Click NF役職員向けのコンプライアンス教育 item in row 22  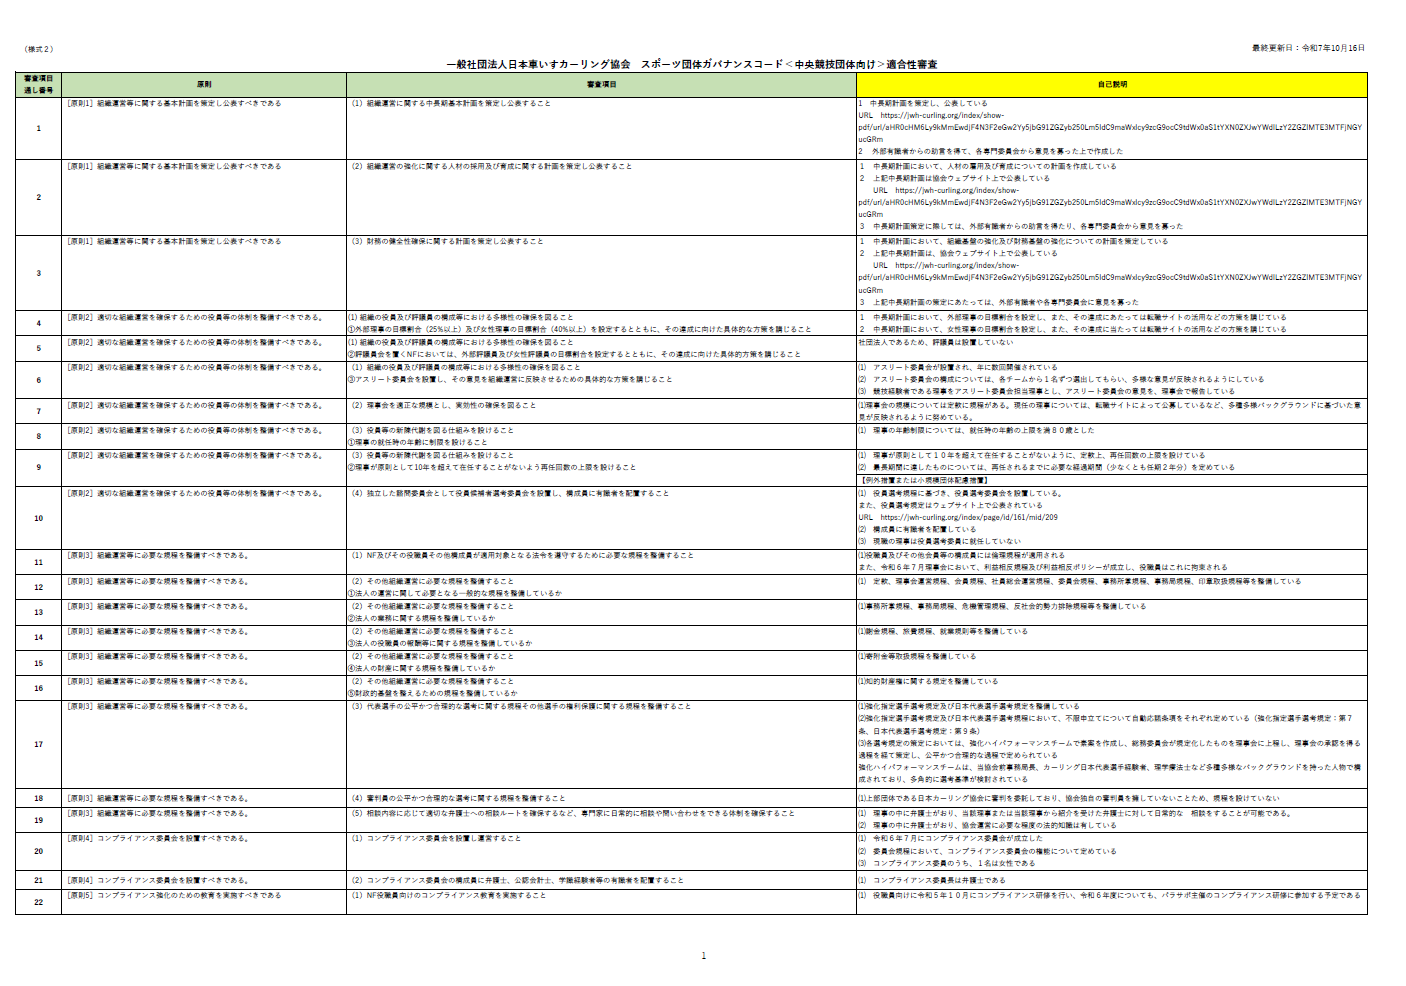pyautogui.click(x=449, y=895)
